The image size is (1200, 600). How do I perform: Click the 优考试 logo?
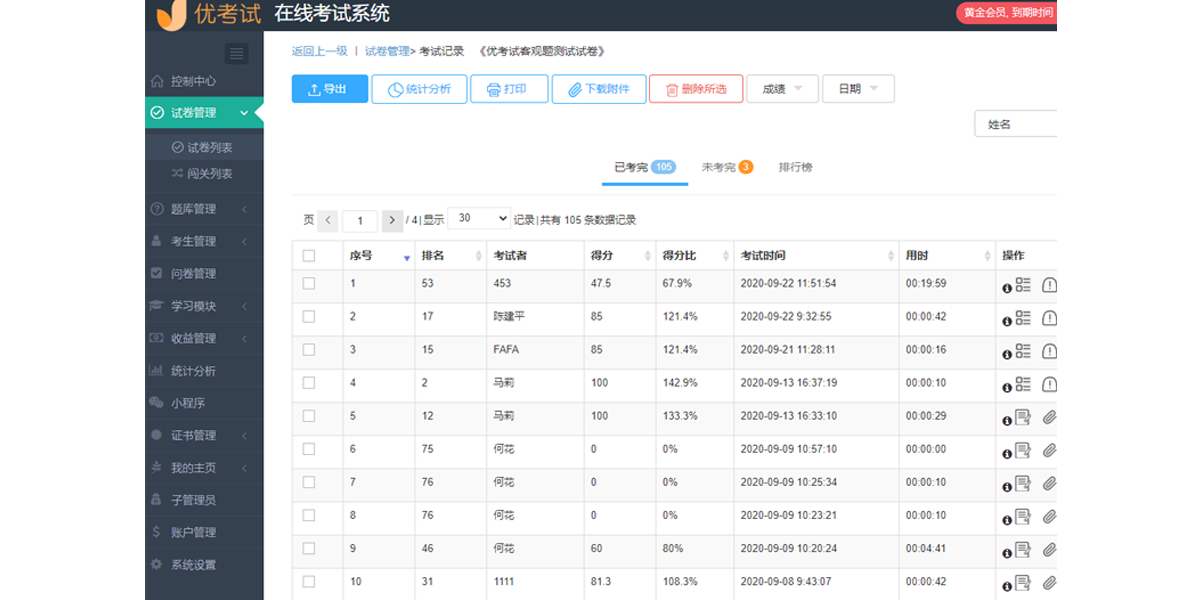[209, 15]
